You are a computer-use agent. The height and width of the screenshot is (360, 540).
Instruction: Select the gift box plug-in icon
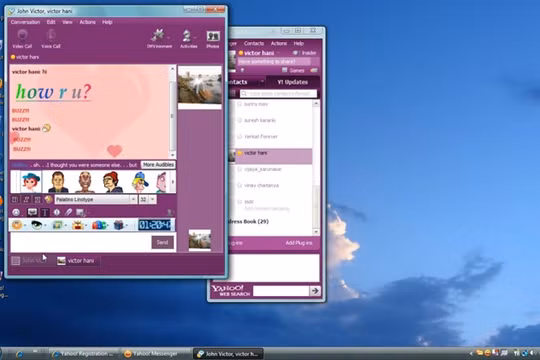118,225
